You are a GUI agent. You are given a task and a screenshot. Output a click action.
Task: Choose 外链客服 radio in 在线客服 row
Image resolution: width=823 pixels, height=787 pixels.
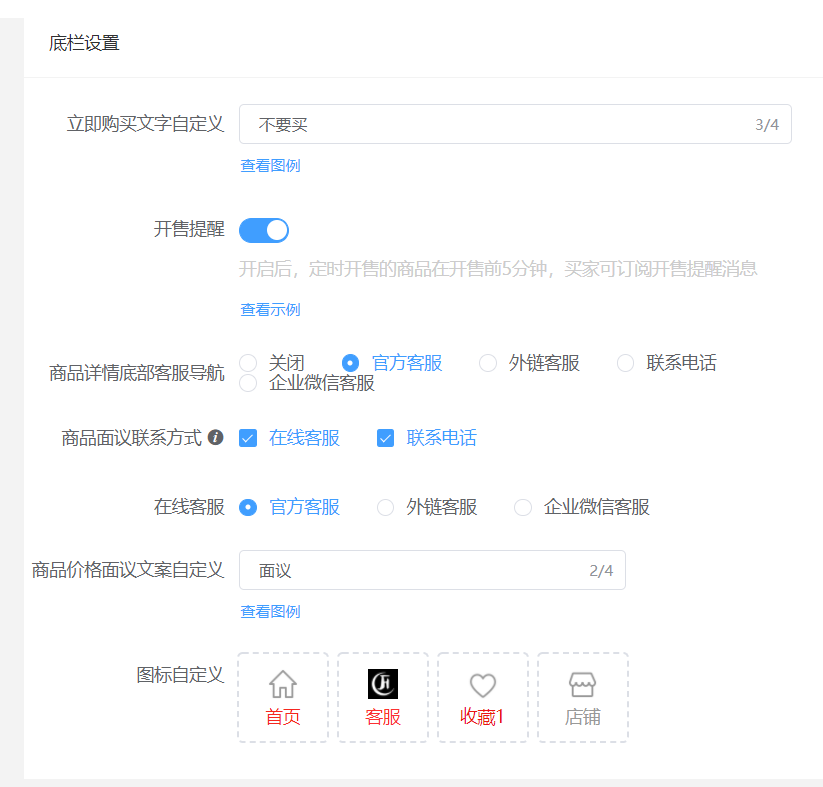click(386, 508)
